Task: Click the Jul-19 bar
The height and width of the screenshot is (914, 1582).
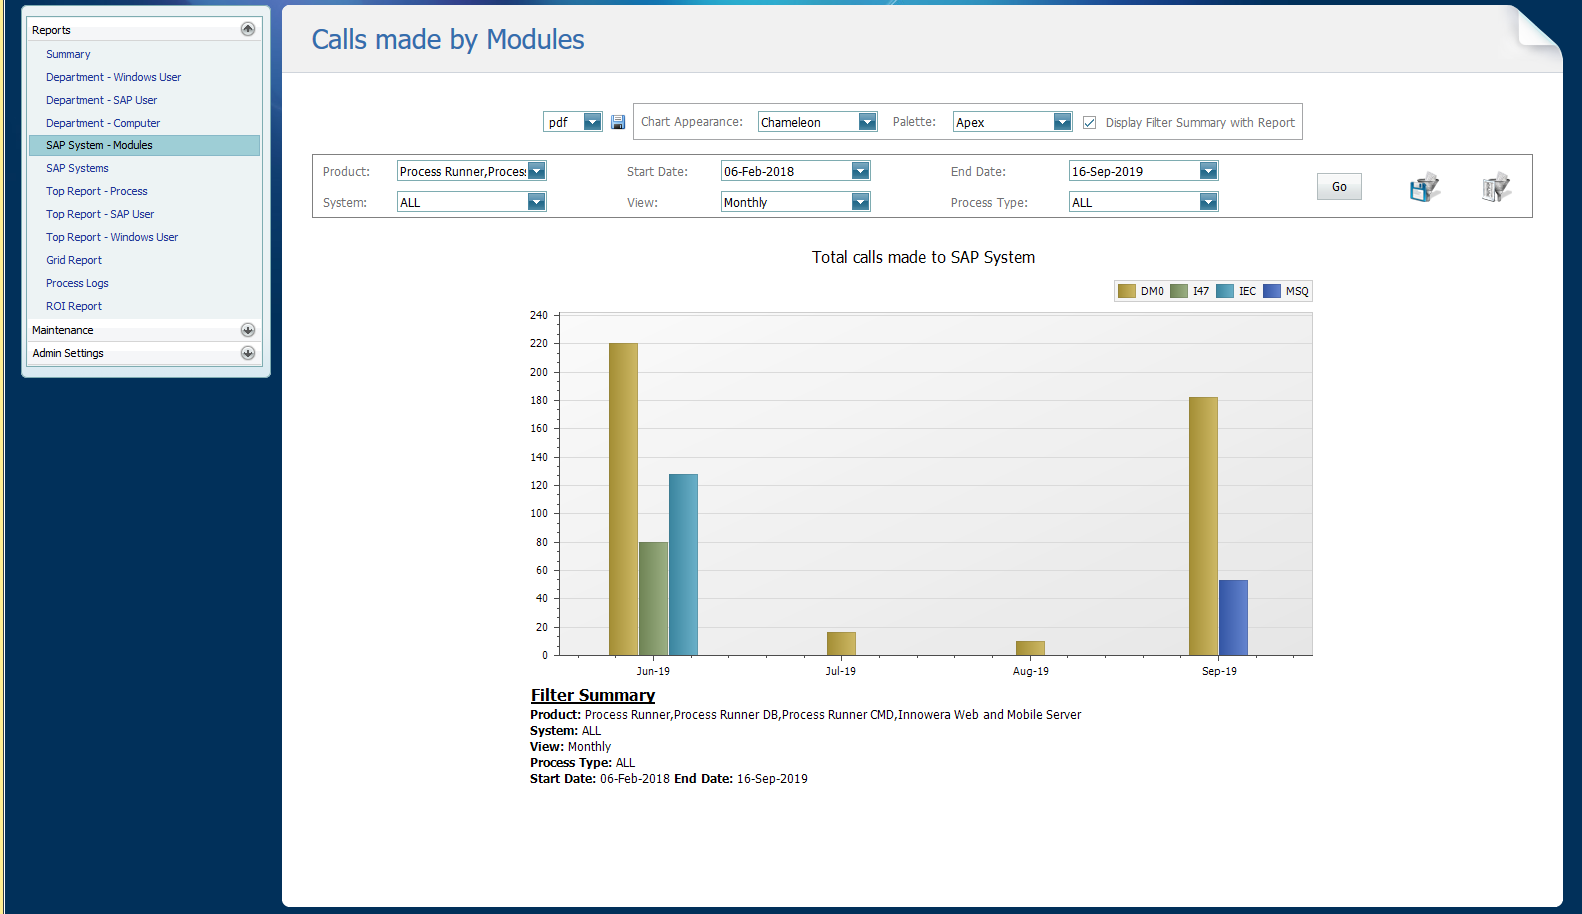Action: (x=841, y=644)
